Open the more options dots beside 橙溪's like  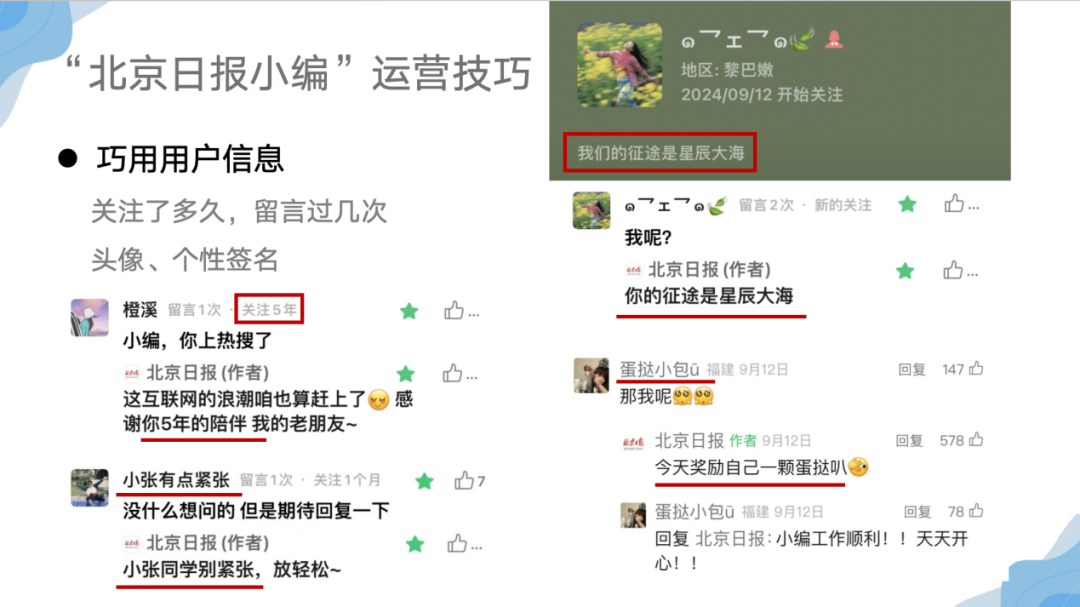pyautogui.click(x=474, y=315)
